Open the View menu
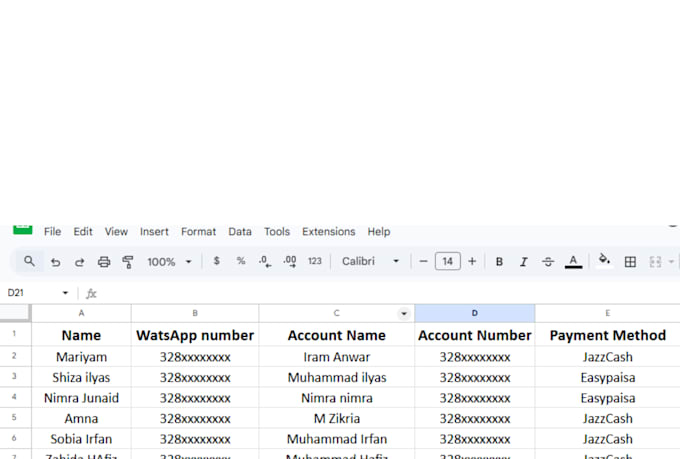680x459 pixels. tap(116, 232)
